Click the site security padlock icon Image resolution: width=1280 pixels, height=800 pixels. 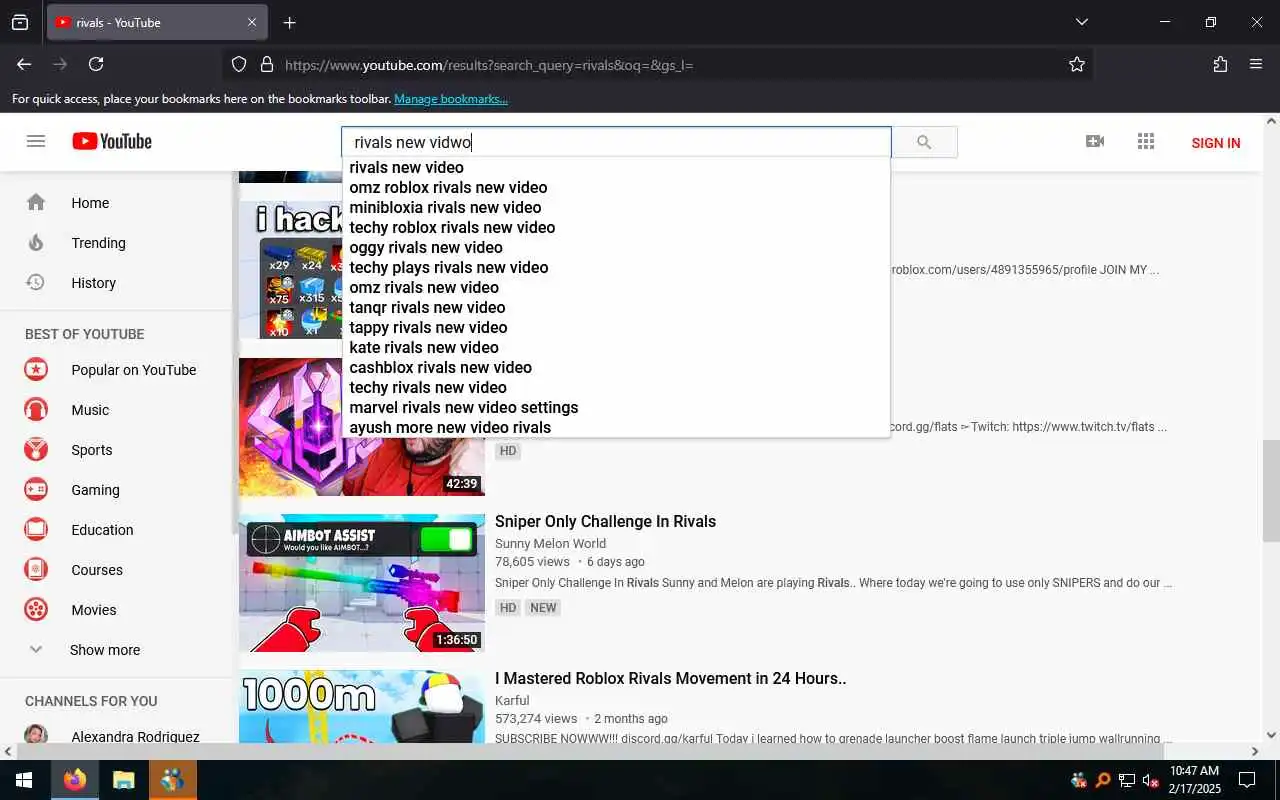coord(267,64)
